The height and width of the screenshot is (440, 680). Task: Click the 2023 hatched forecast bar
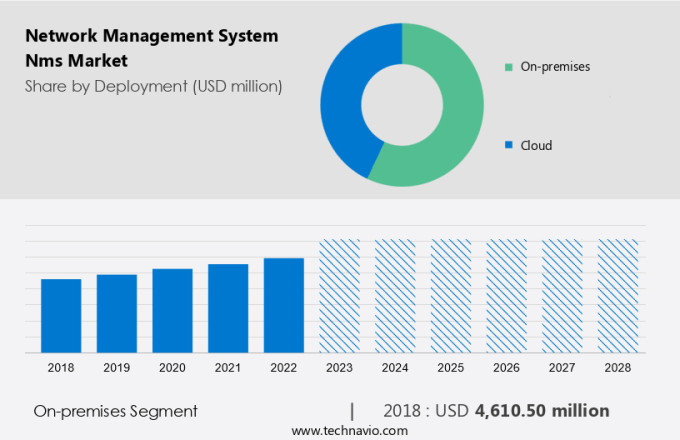point(339,296)
